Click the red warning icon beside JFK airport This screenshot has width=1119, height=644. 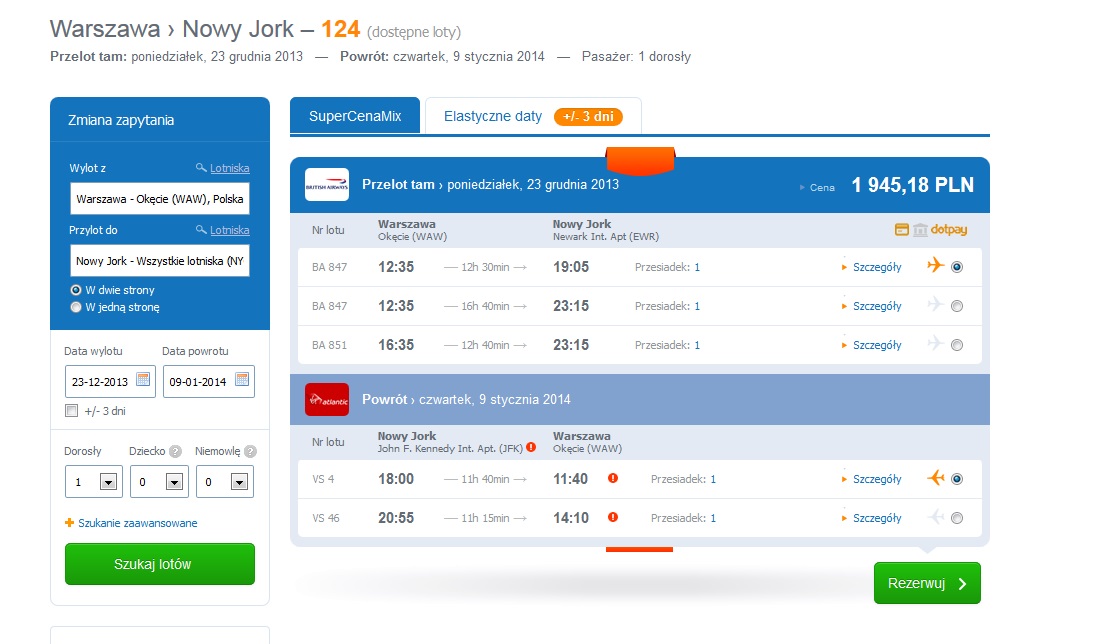tap(531, 448)
